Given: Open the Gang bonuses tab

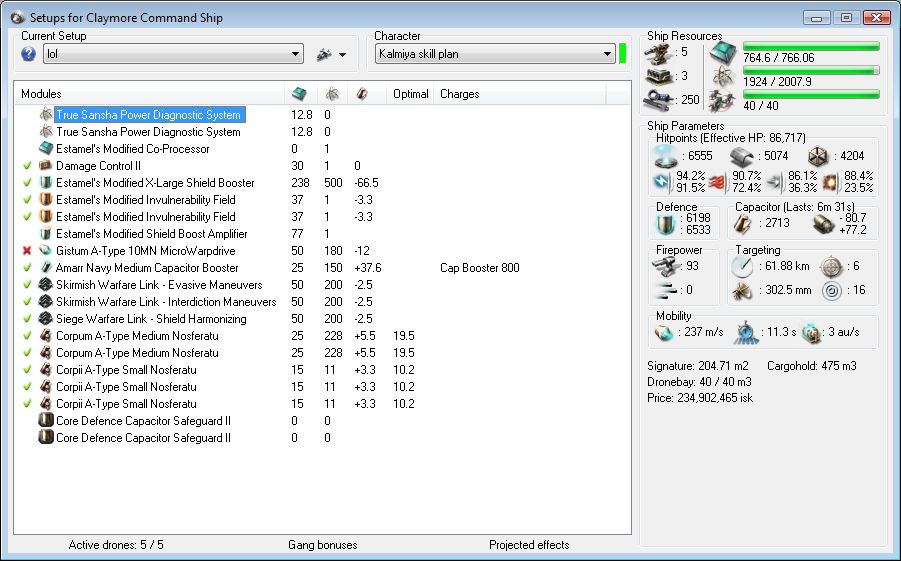Looking at the screenshot, I should click(x=322, y=545).
